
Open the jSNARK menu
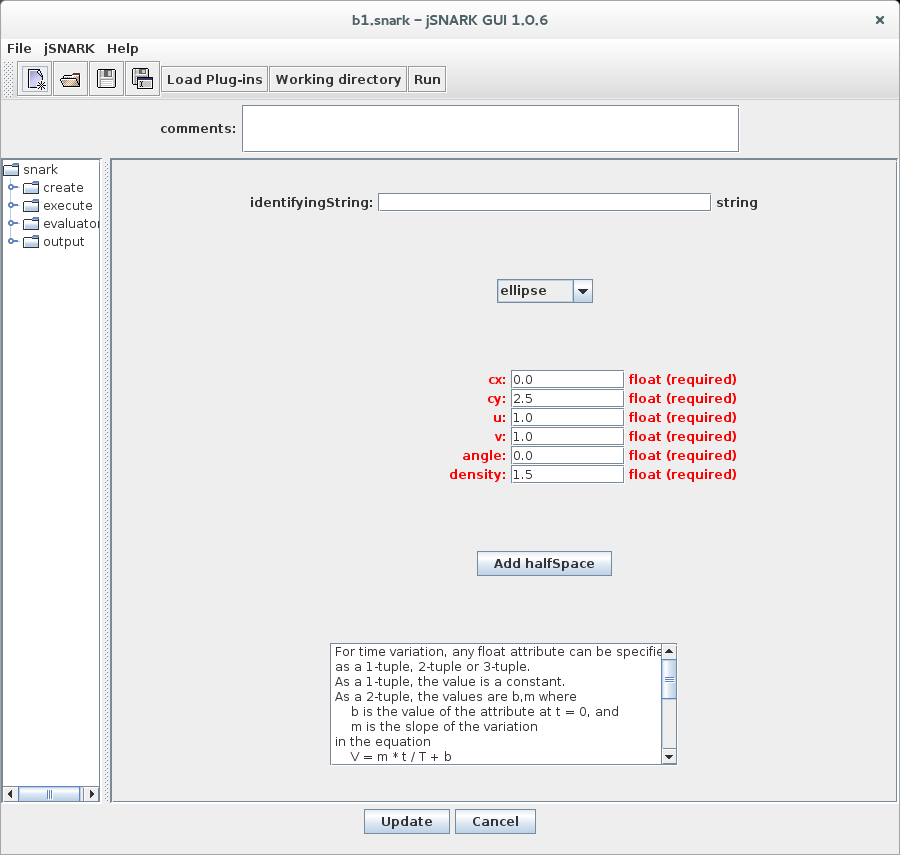pyautogui.click(x=69, y=49)
